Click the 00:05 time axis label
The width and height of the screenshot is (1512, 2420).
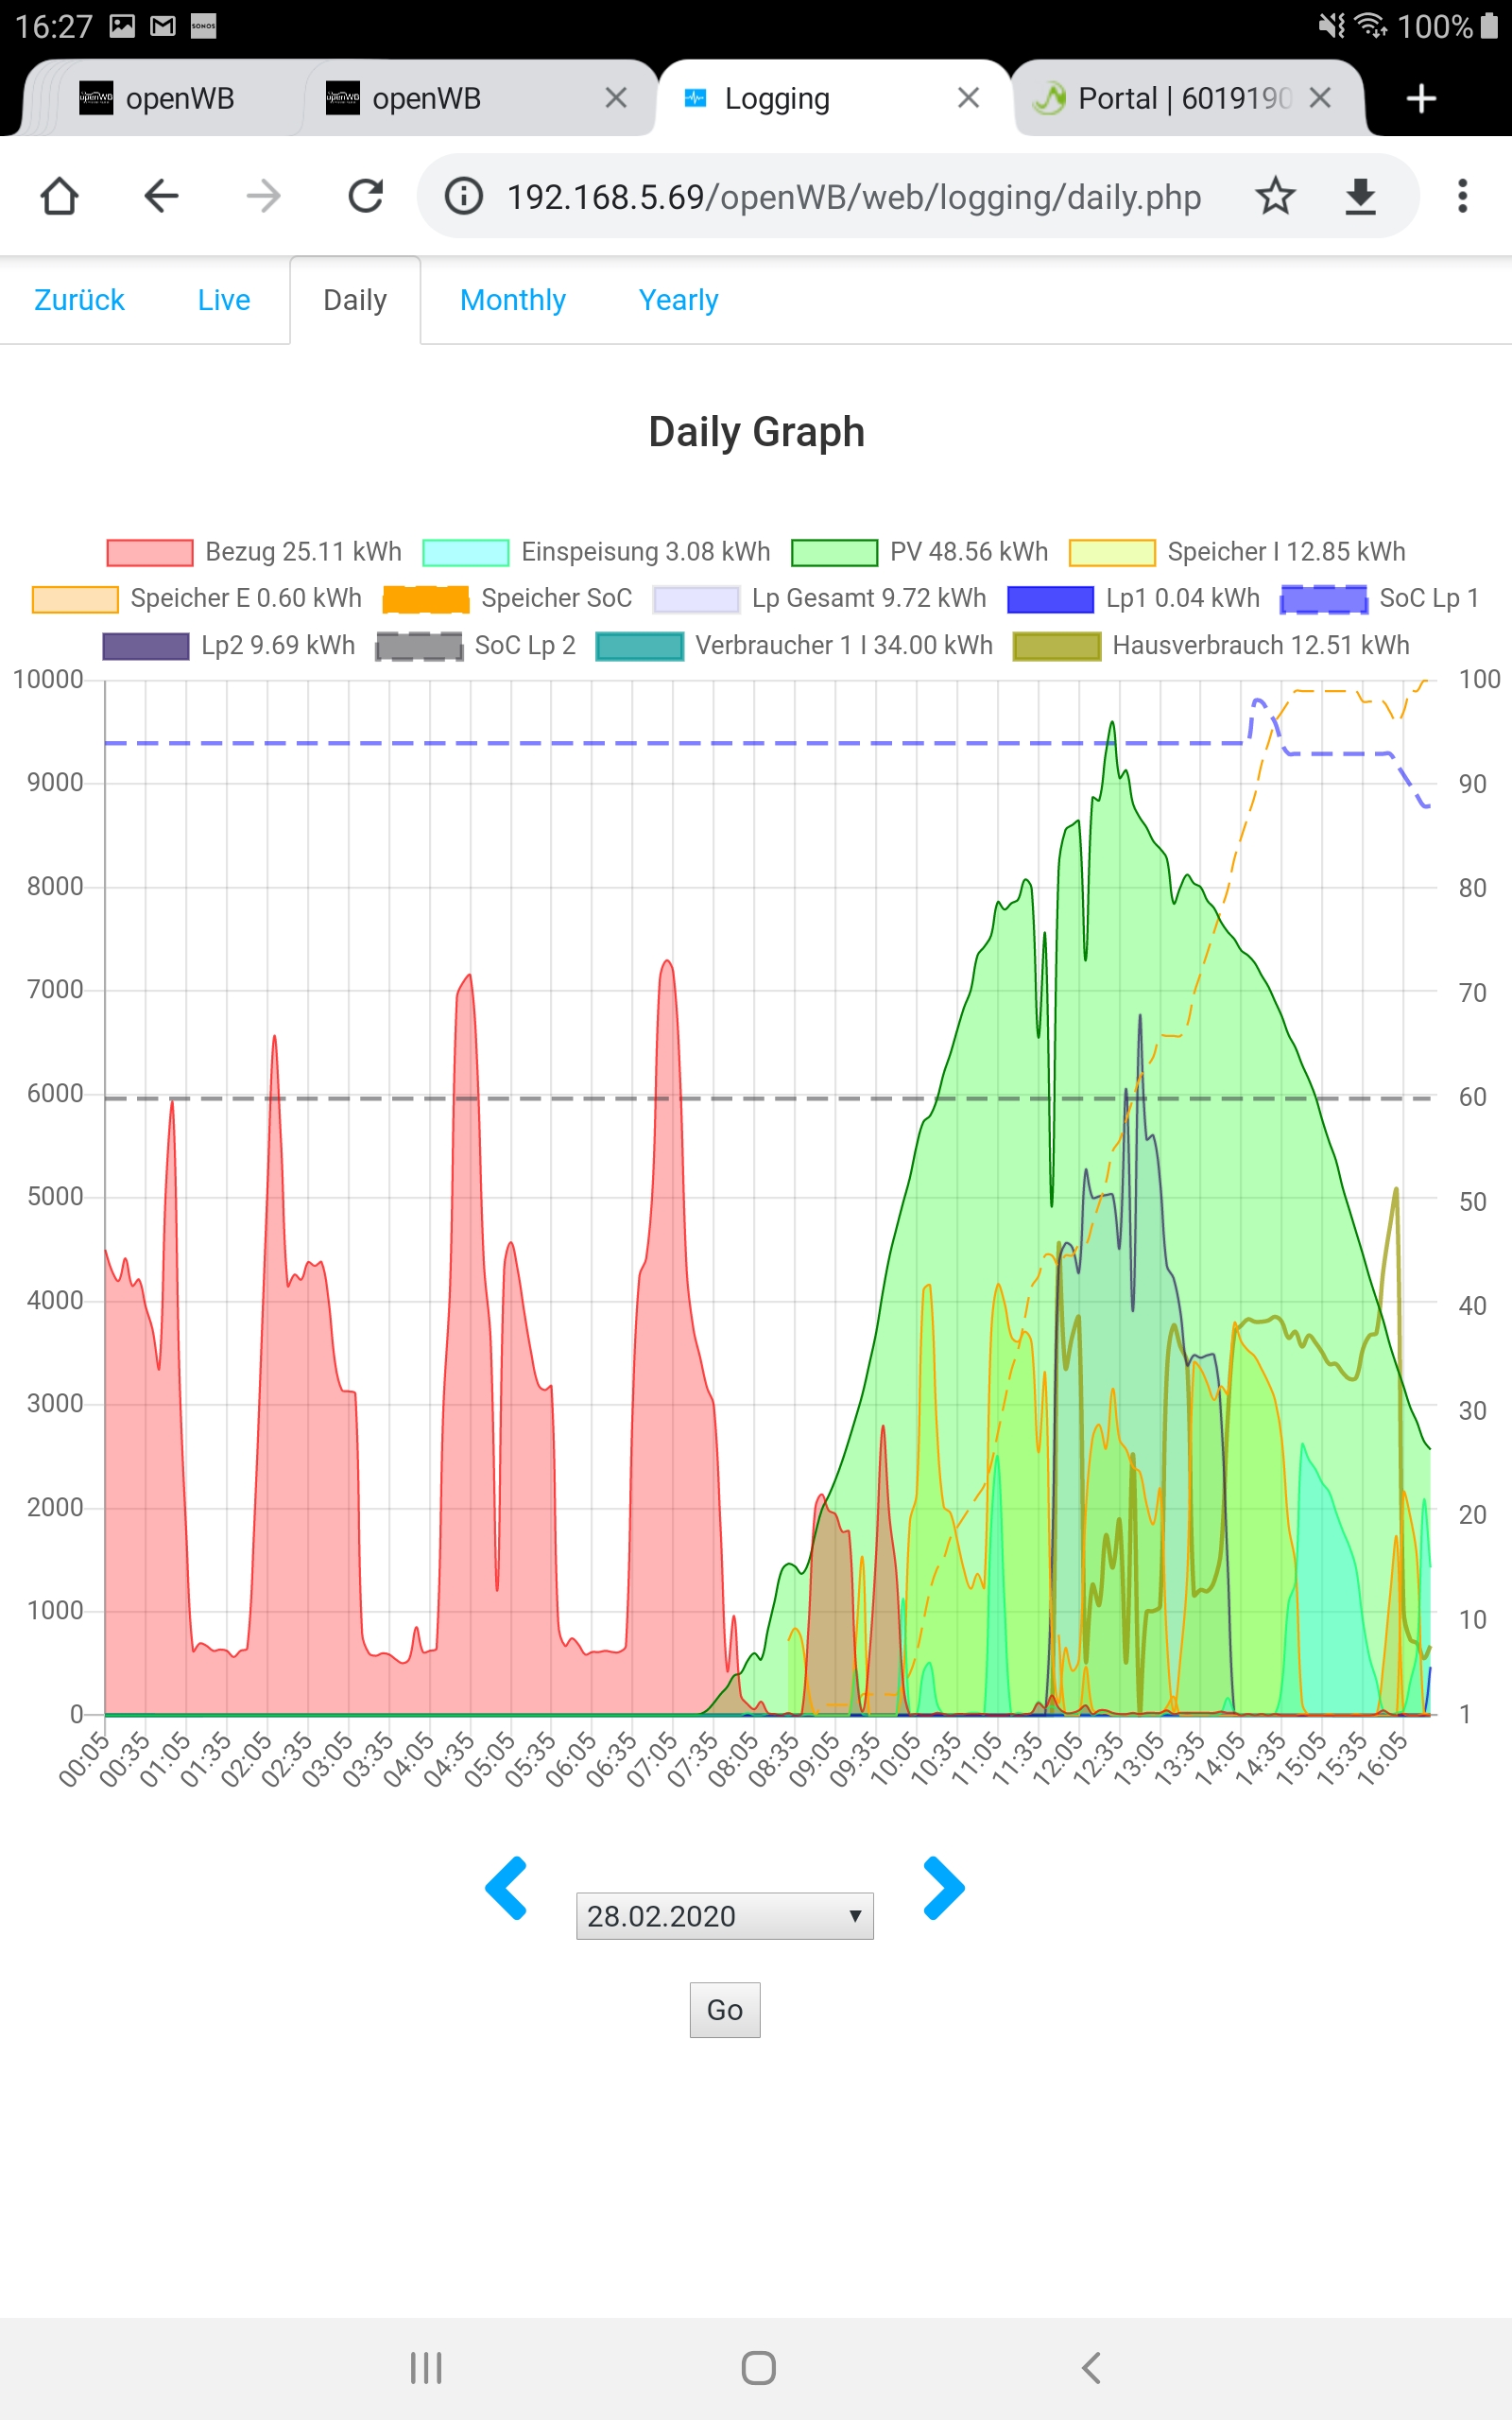(84, 1760)
